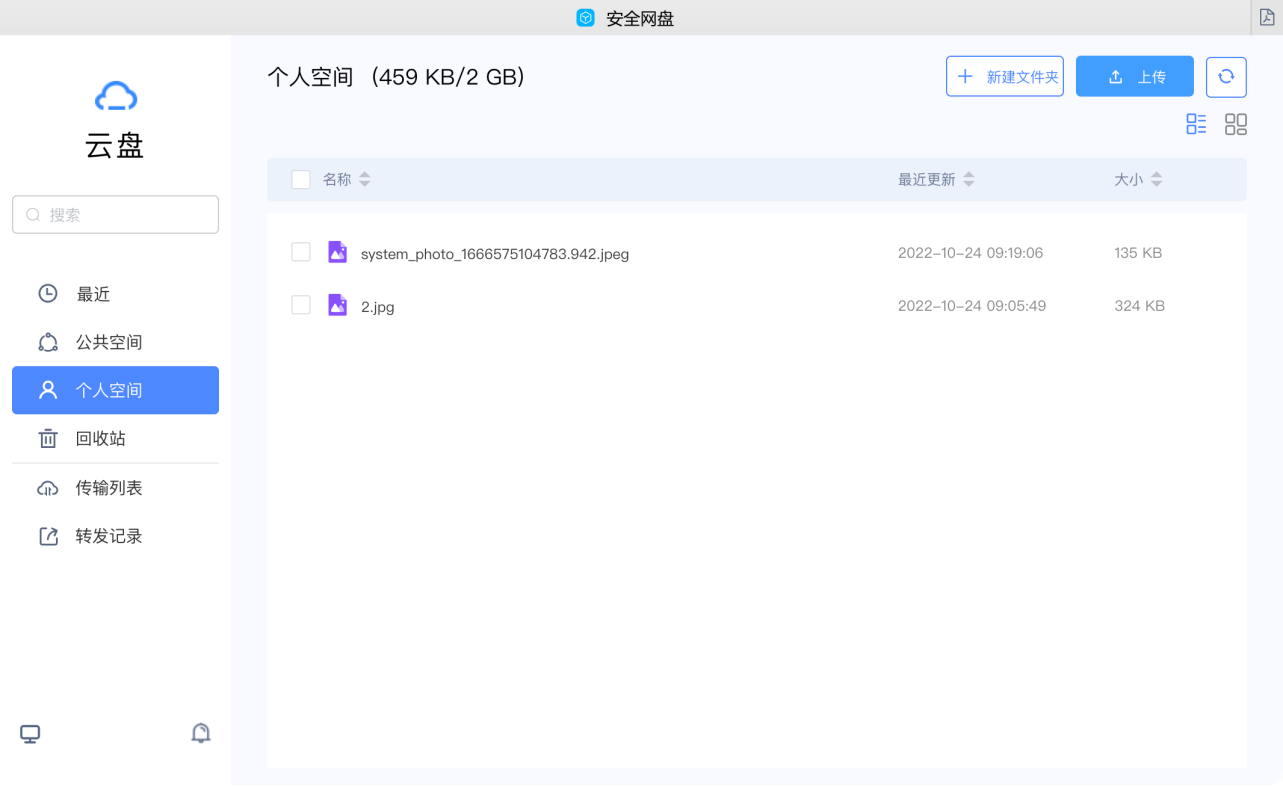Switch to 公共空间 public space
Screen dimensions: 1283x786
pos(109,342)
